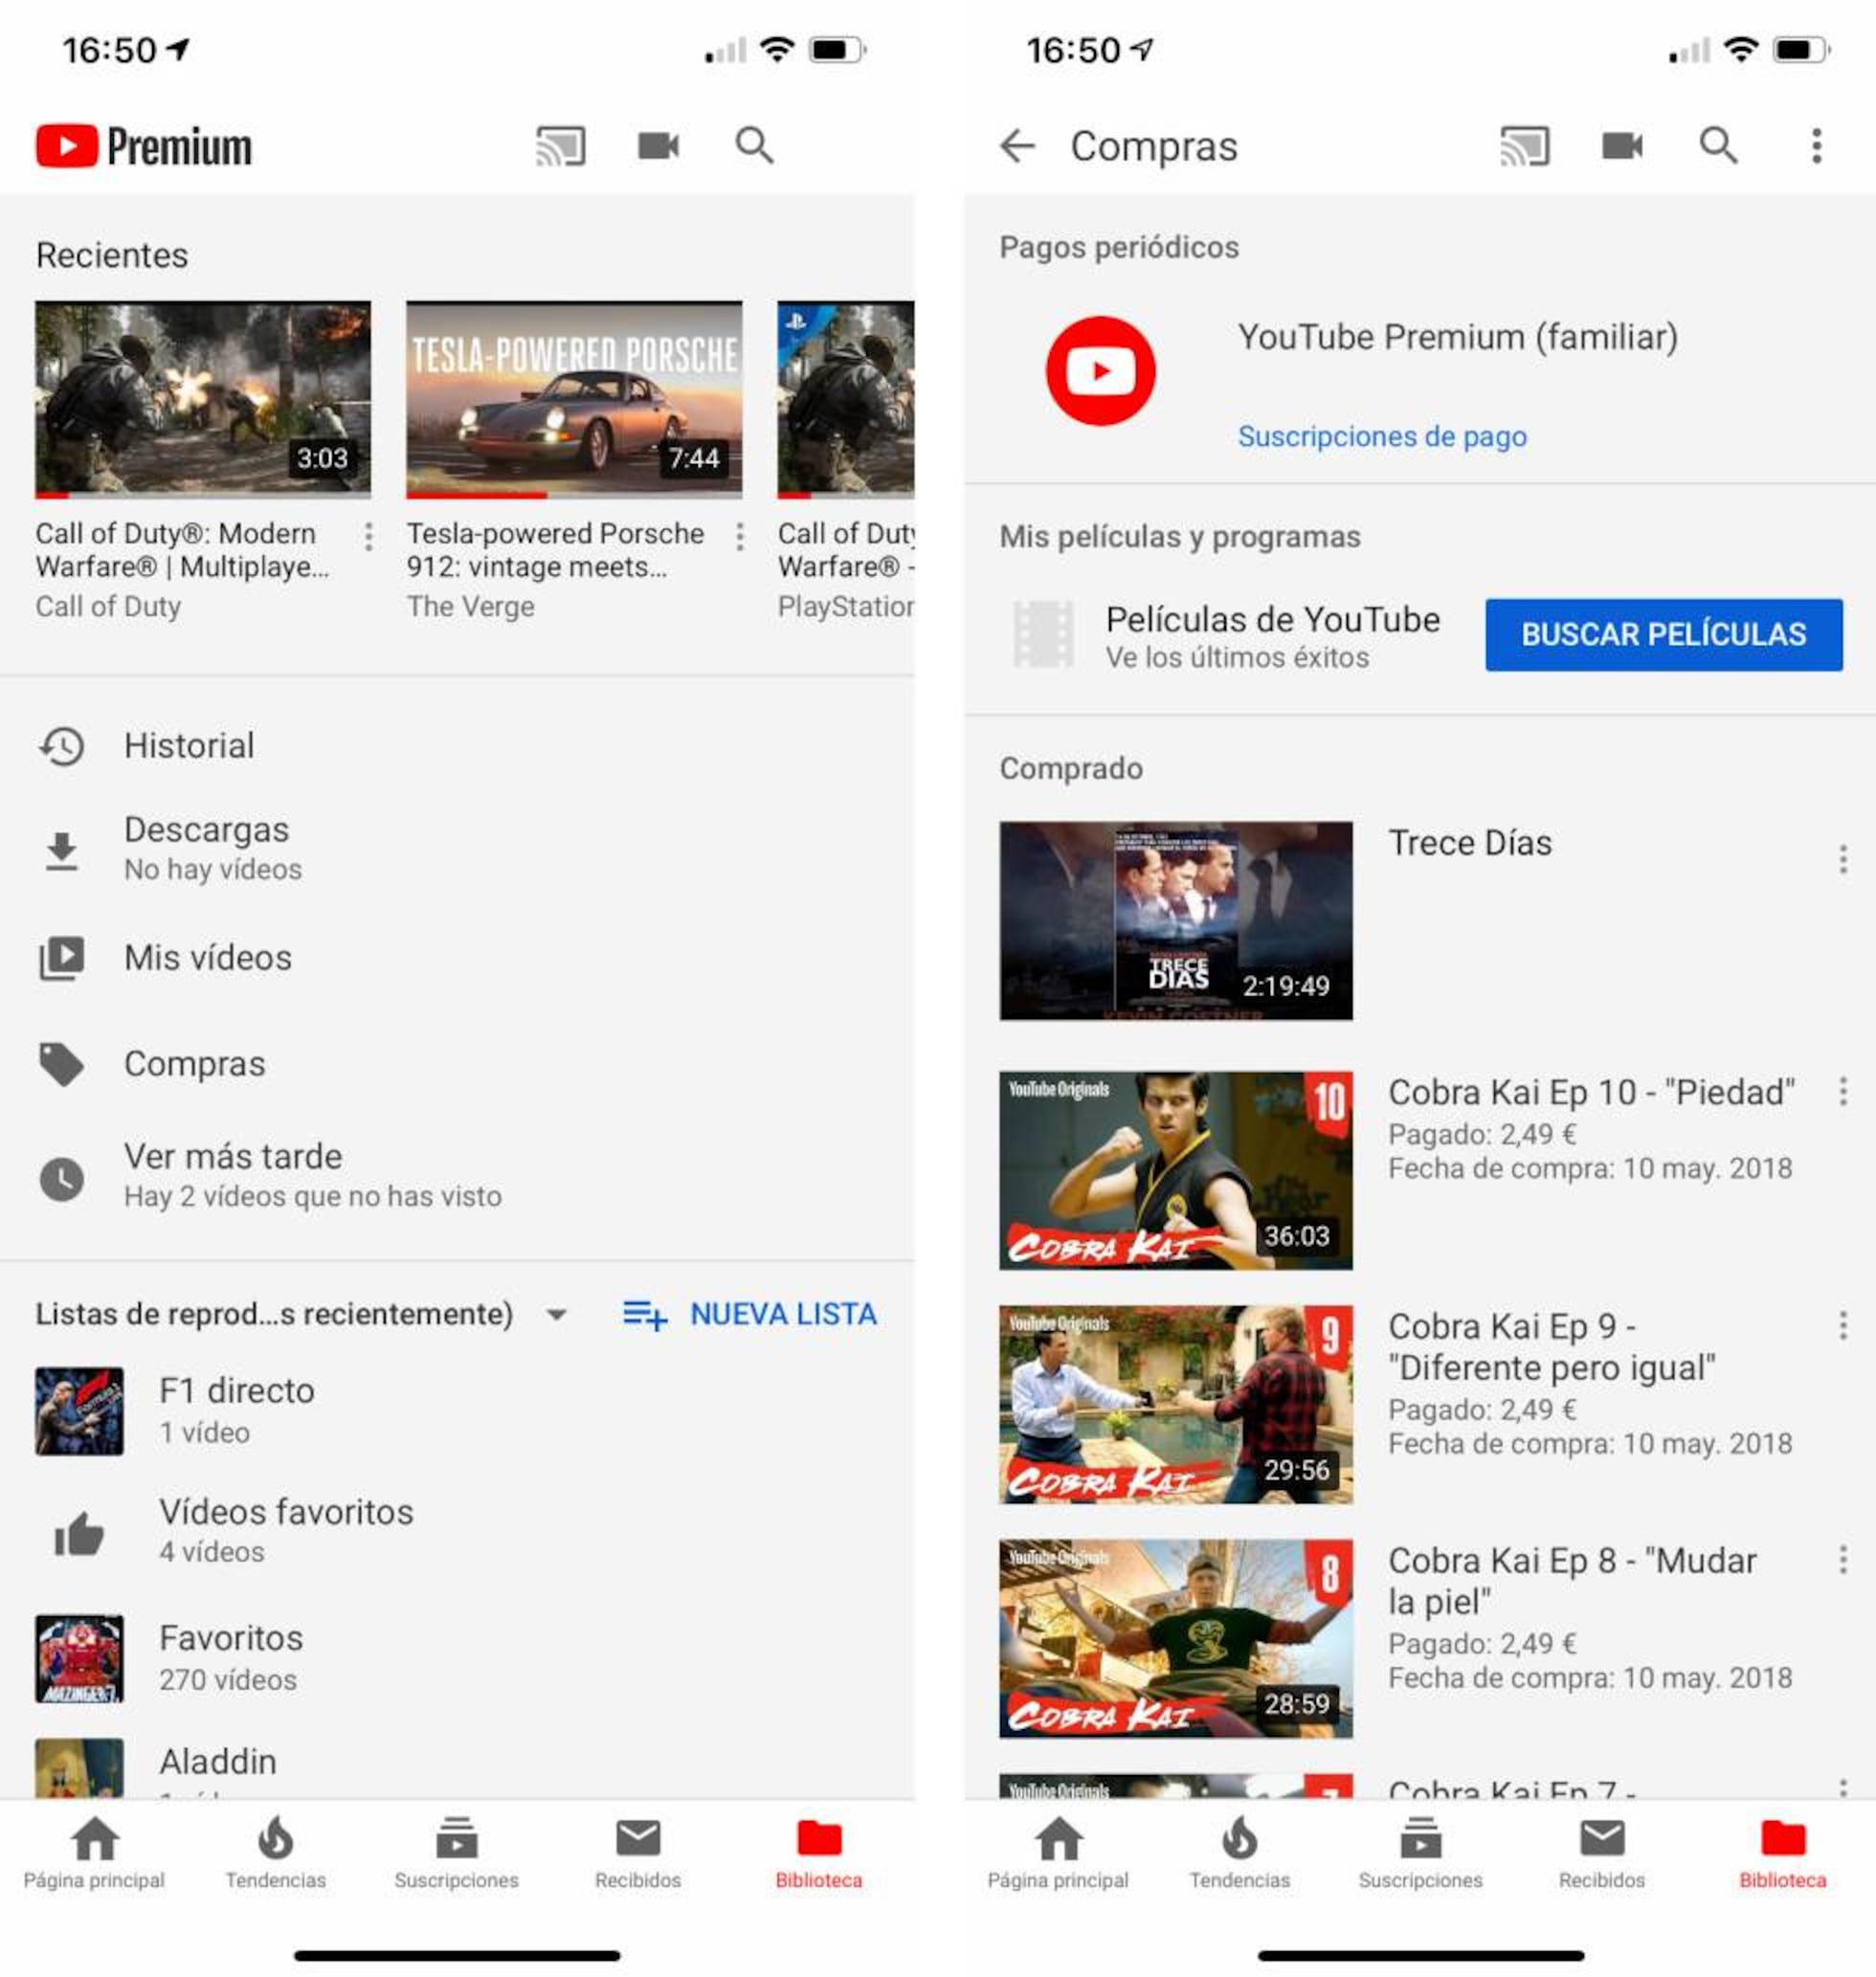Open the Favoritos playlist with 270 vídeos
1876x1977 pixels.
pos(457,1657)
